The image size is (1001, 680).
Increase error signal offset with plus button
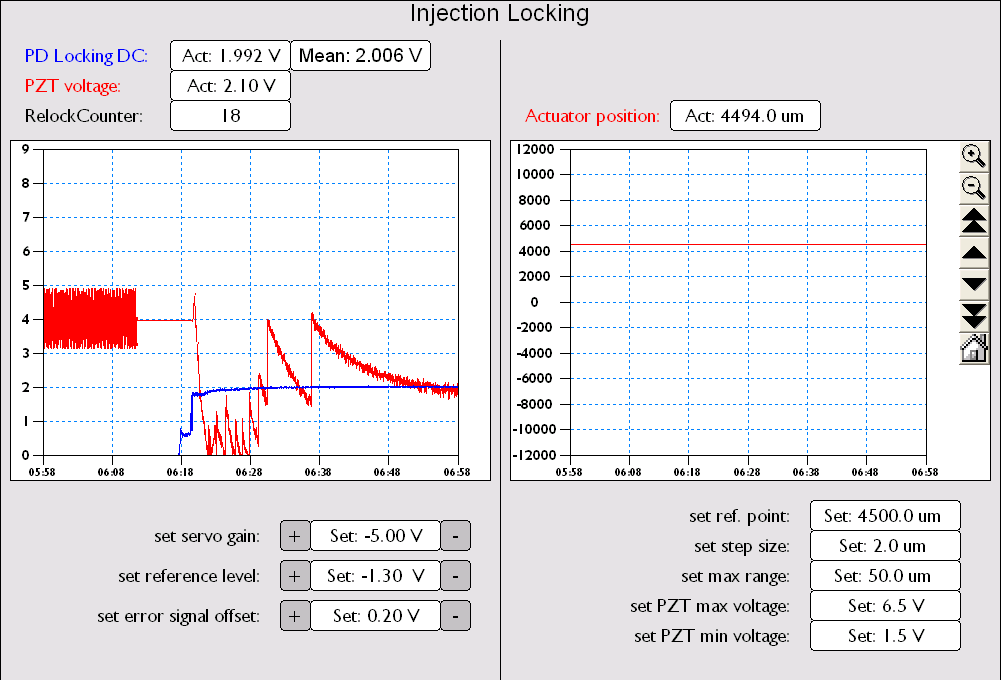pos(295,616)
